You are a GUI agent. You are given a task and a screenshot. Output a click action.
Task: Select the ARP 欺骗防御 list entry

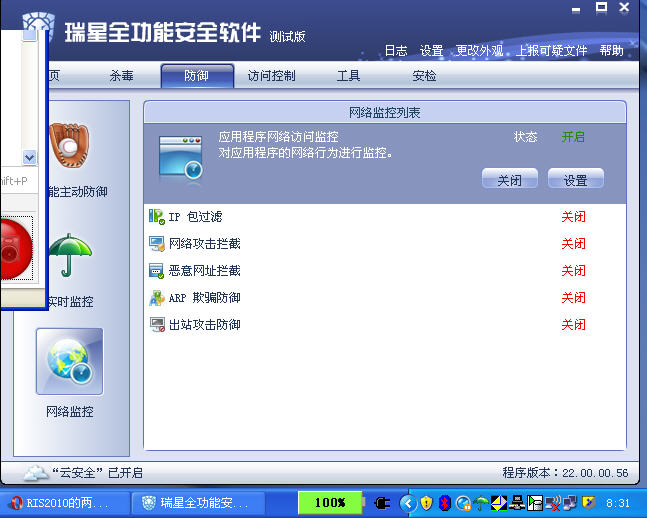point(385,298)
